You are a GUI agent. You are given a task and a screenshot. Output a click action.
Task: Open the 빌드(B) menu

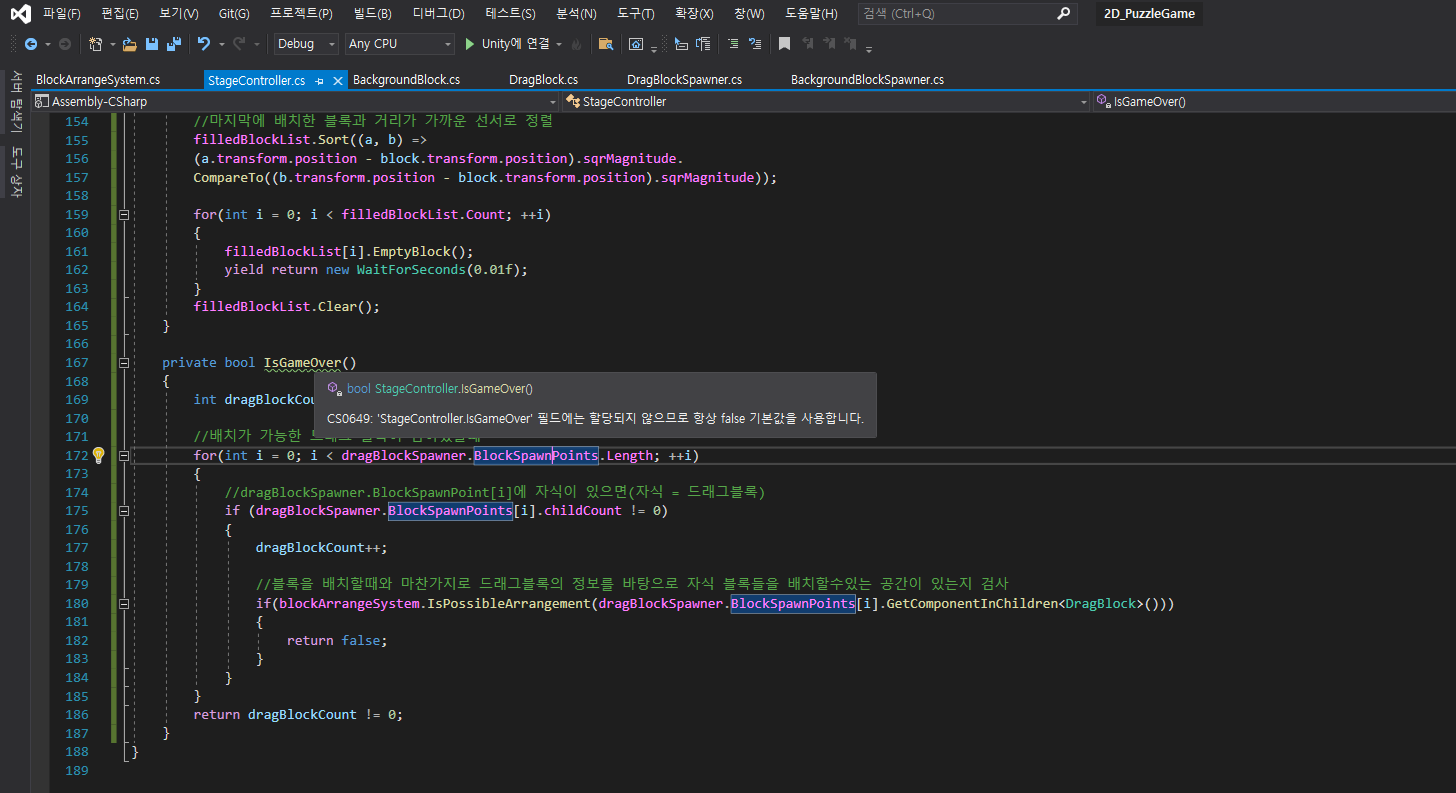pos(373,14)
